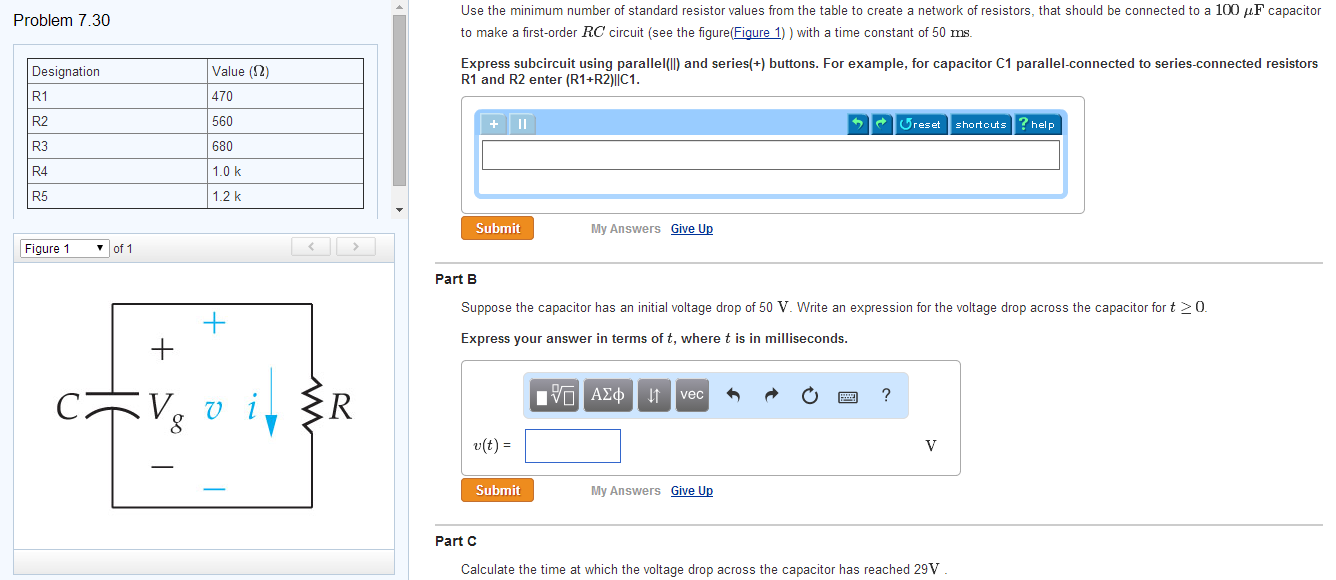Open the Figure 1 dropdown
Screen dimensions: 1336x580
click(64, 246)
